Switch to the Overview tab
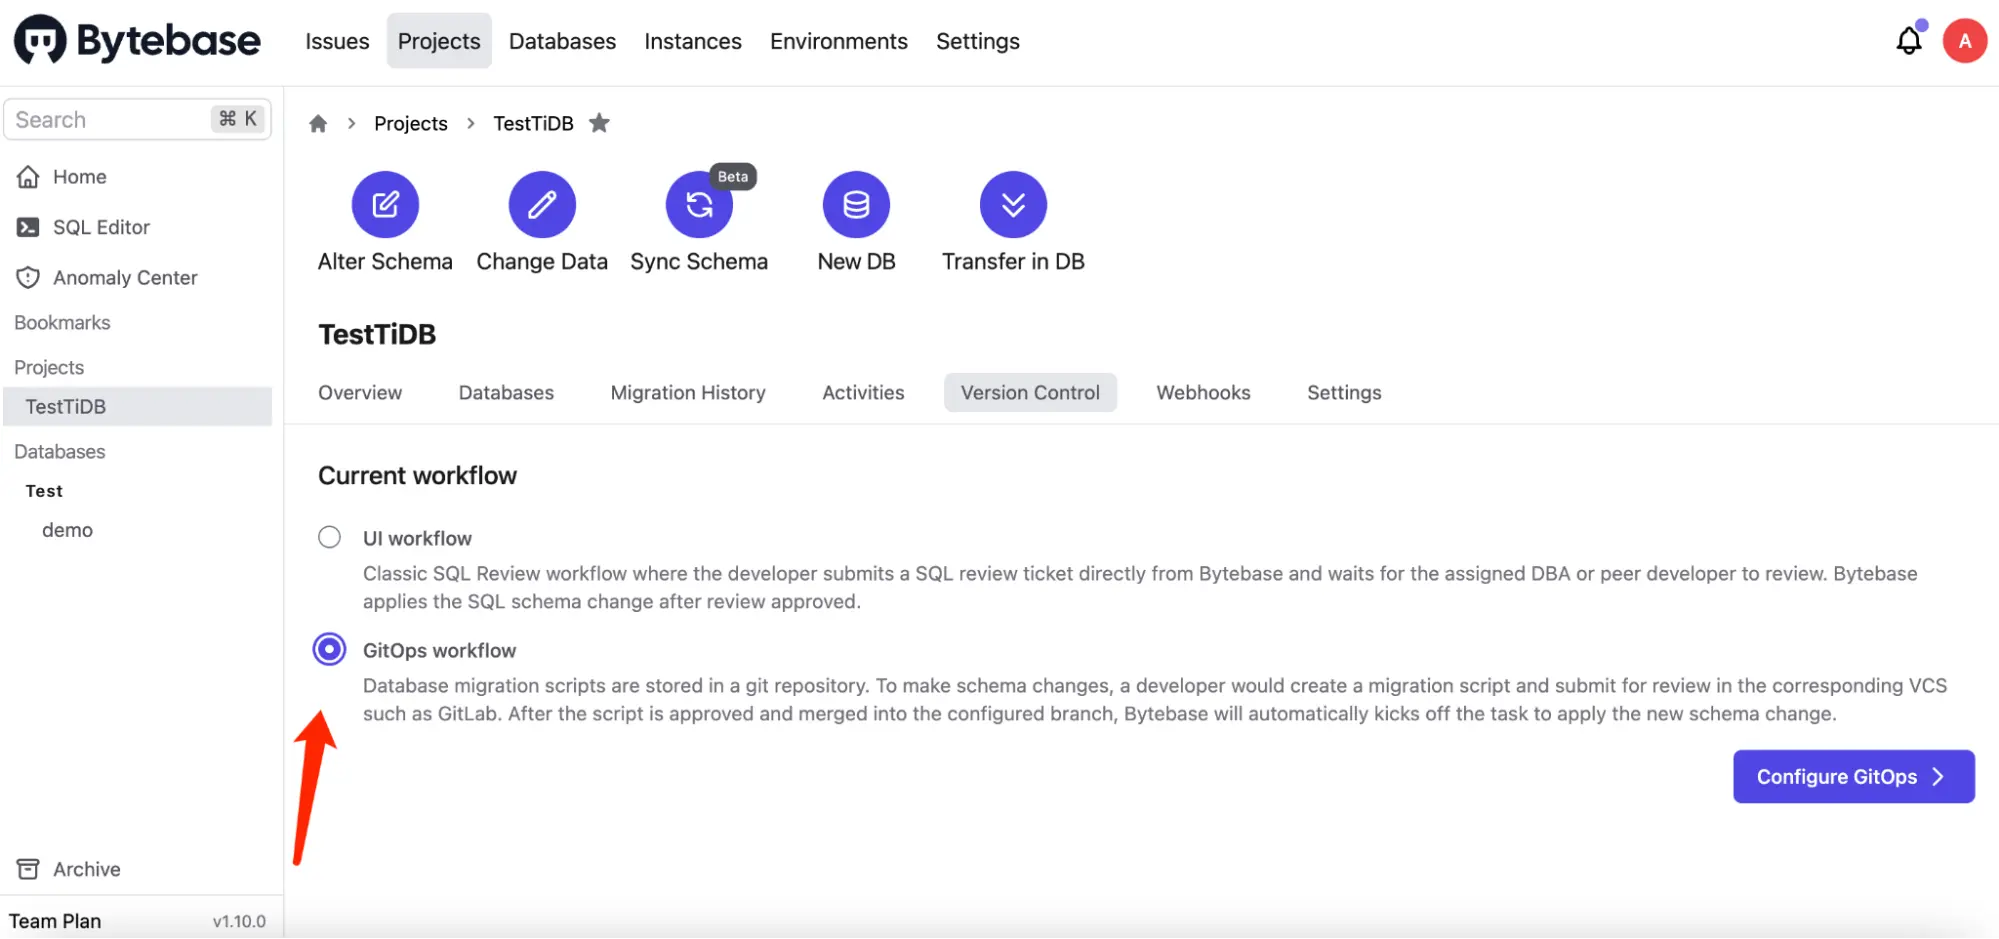 click(360, 393)
